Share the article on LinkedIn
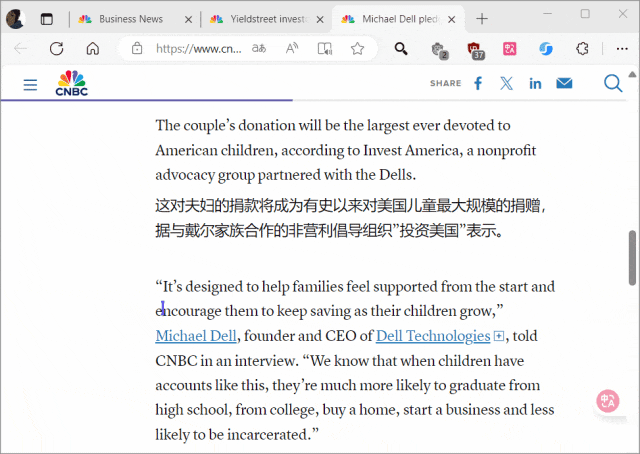 pos(535,84)
